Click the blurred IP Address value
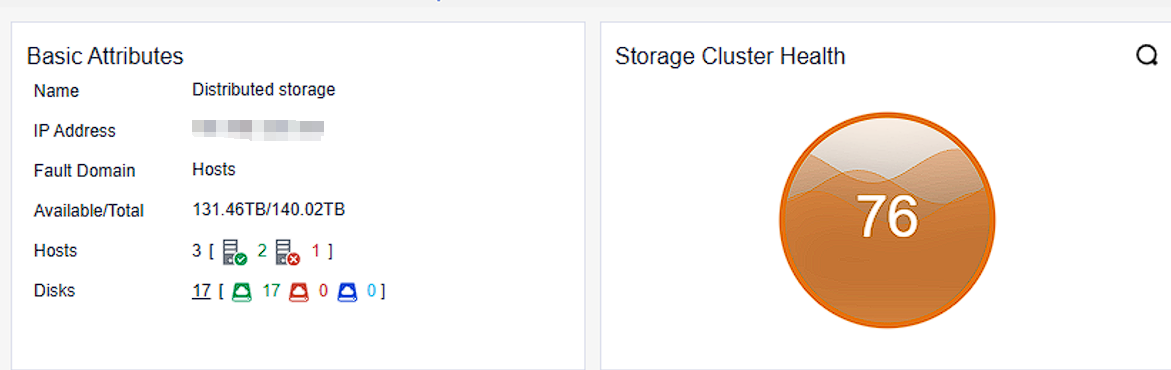The width and height of the screenshot is (1171, 370). pyautogui.click(x=258, y=129)
